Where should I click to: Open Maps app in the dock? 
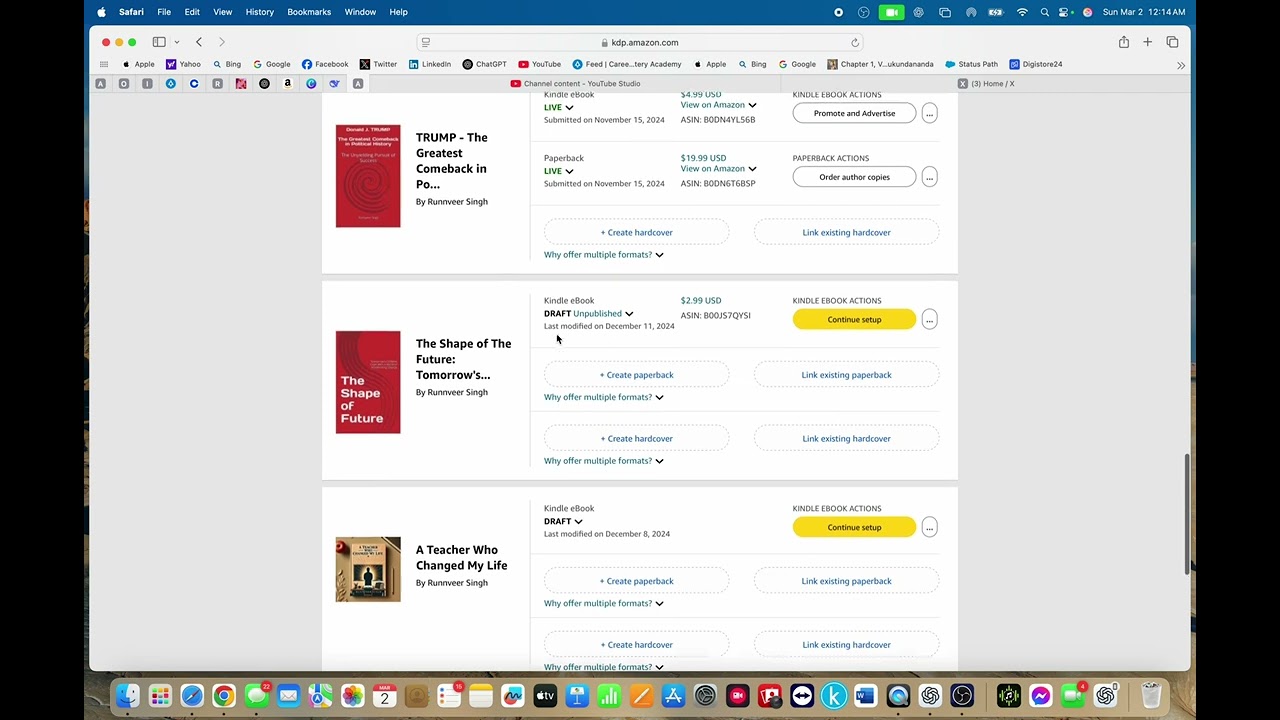320,696
